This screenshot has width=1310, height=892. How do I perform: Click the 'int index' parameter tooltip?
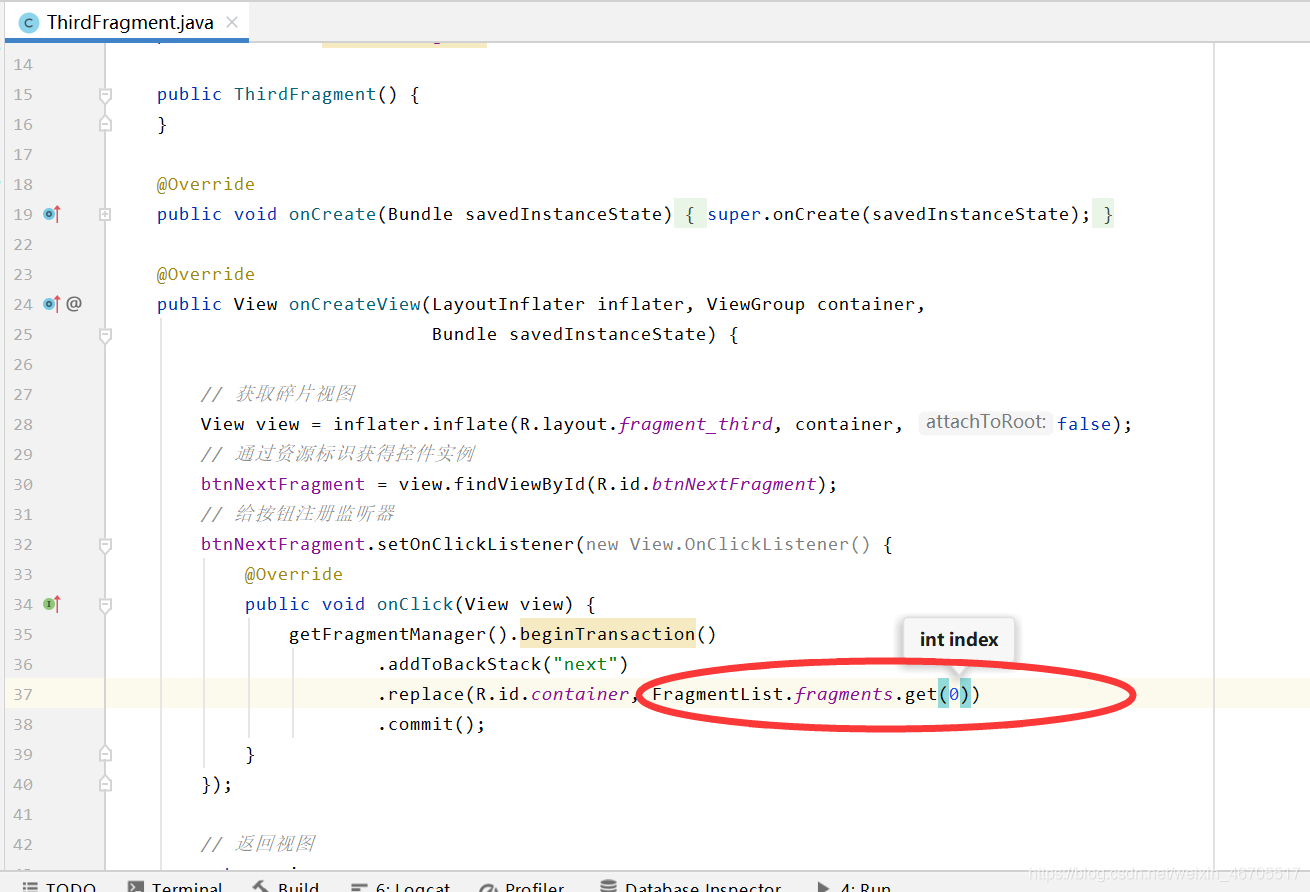coord(958,640)
